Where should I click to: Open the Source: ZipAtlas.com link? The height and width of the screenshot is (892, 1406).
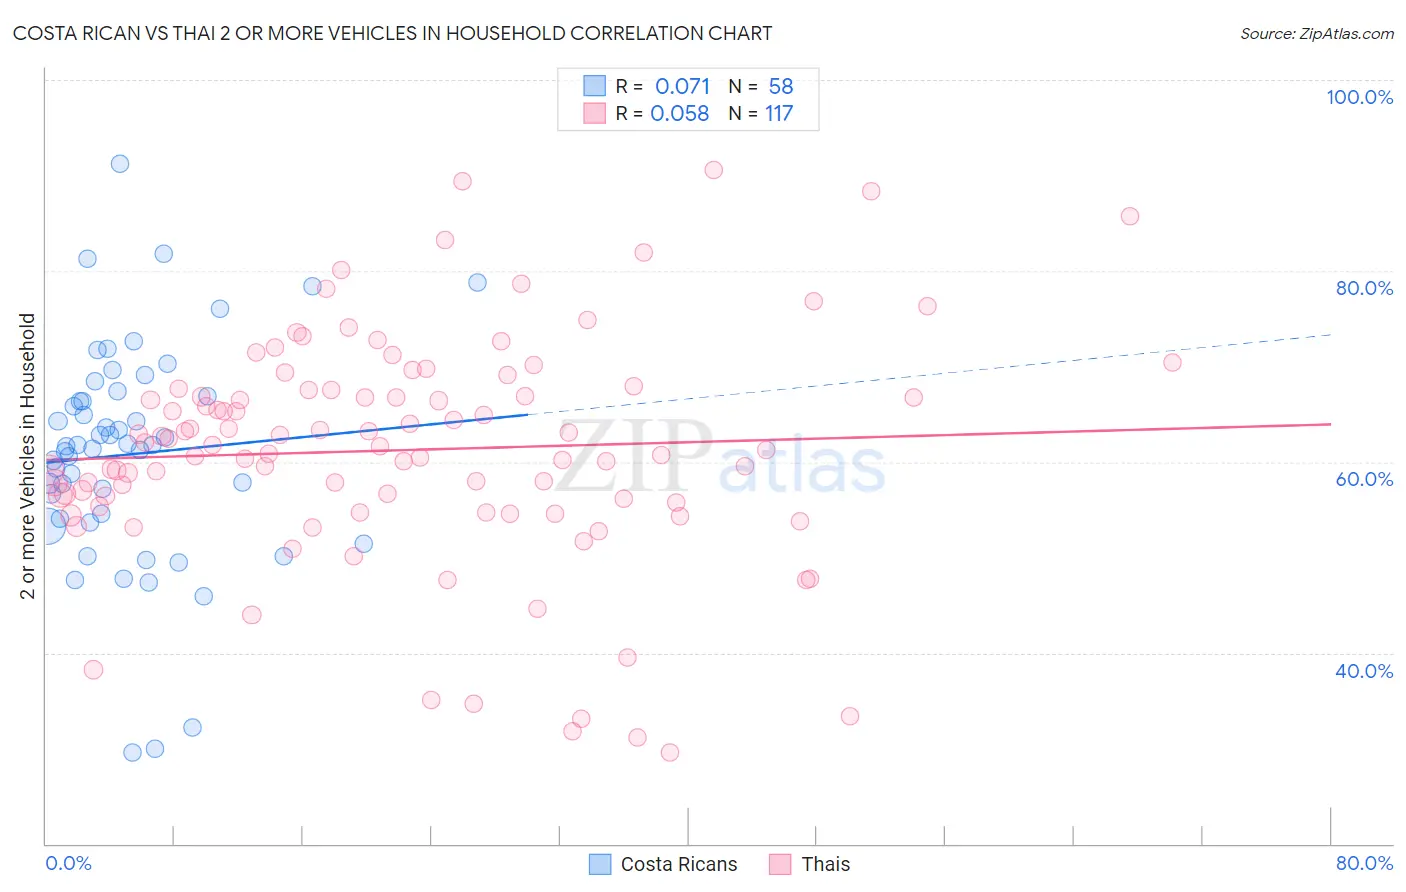point(1316,33)
